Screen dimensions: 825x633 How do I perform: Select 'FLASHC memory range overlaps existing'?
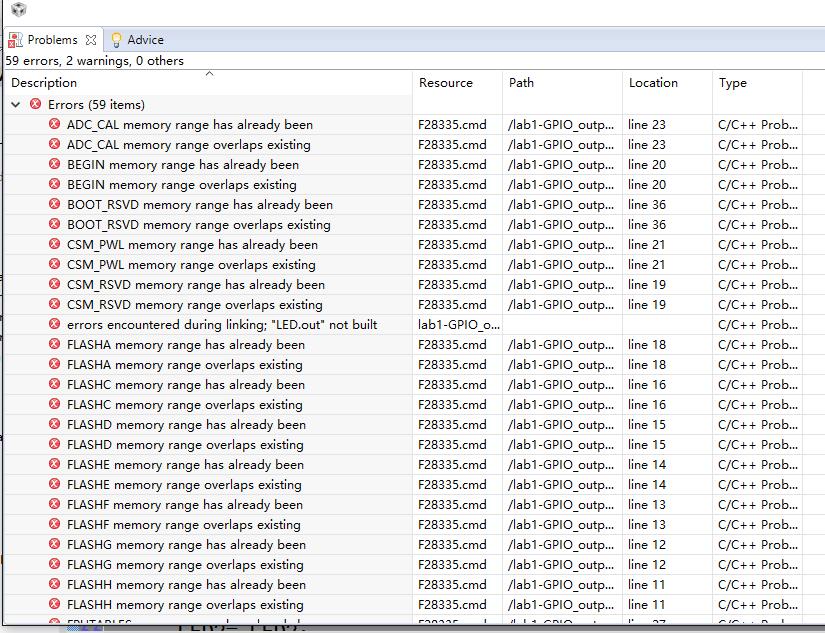coord(185,405)
